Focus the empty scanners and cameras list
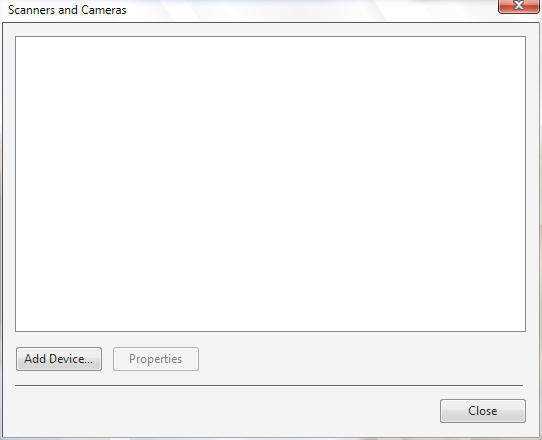The width and height of the screenshot is (542, 440). pyautogui.click(x=270, y=184)
